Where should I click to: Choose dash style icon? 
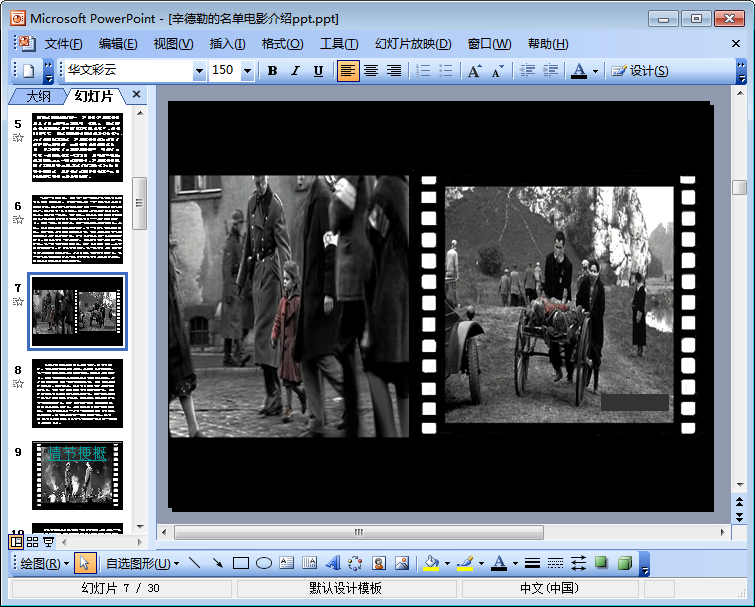[x=555, y=563]
